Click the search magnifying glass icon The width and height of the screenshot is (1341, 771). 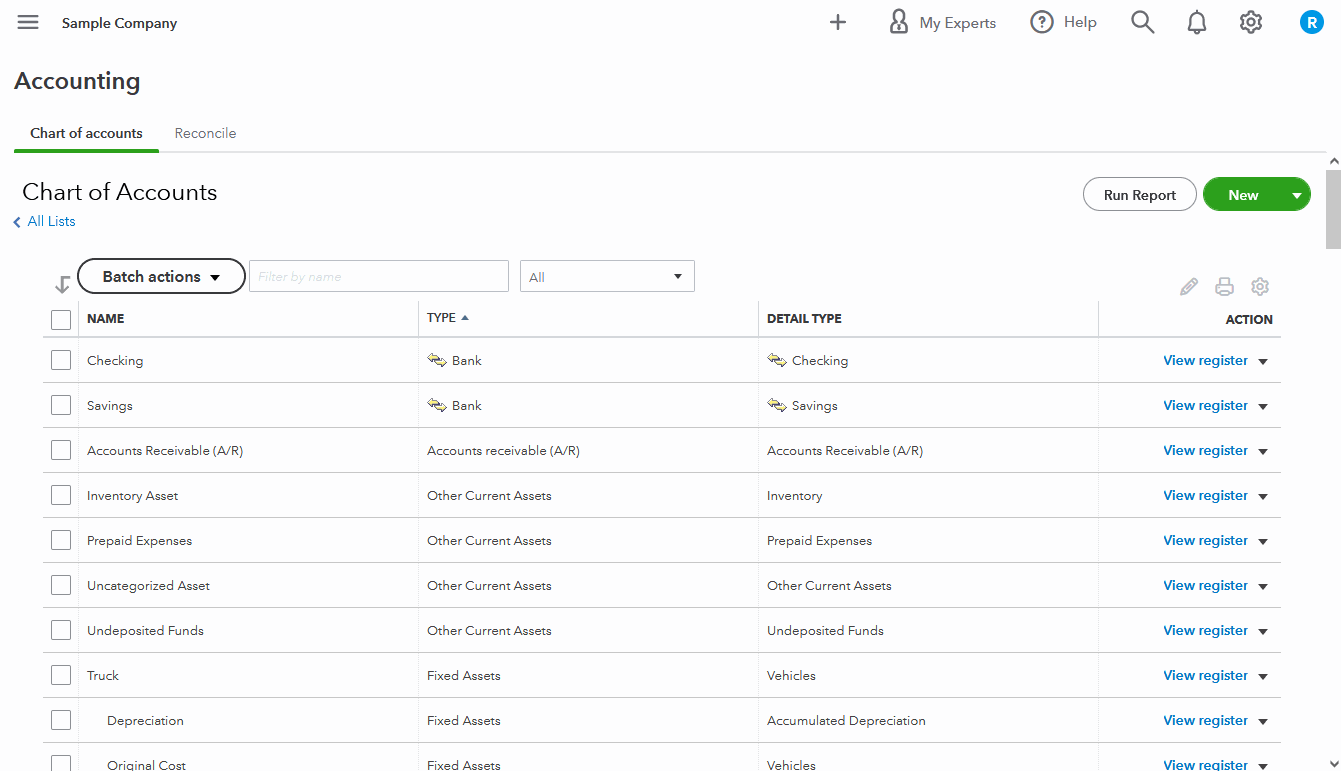click(1142, 21)
